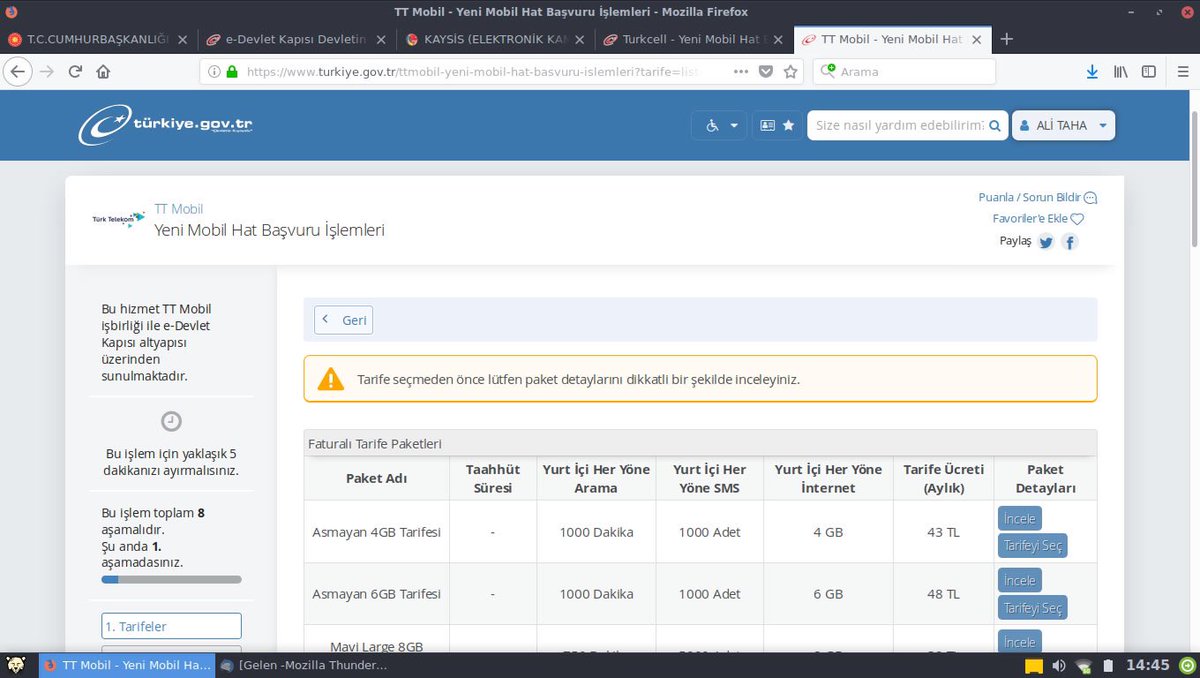The image size is (1200, 678).
Task: Share the page on Facebook
Action: (x=1070, y=242)
